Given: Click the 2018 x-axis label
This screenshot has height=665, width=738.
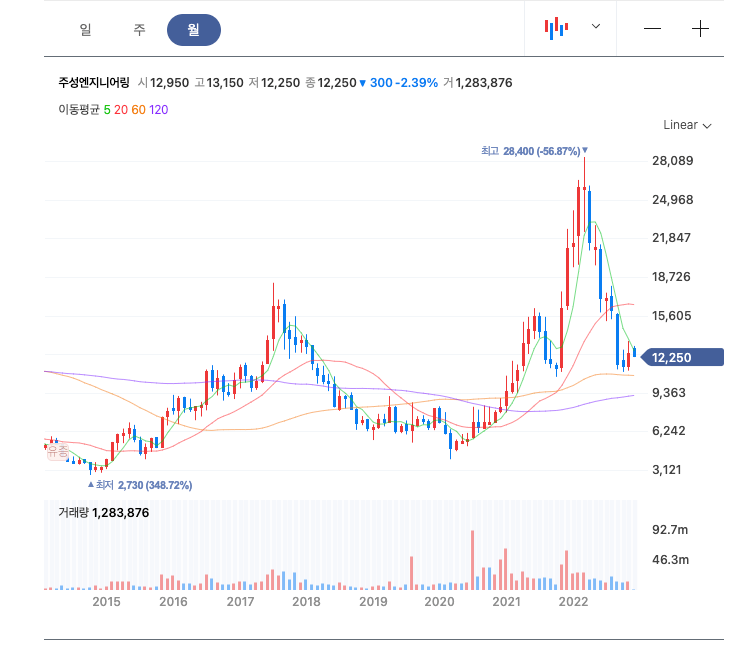Looking at the screenshot, I should (x=306, y=601).
